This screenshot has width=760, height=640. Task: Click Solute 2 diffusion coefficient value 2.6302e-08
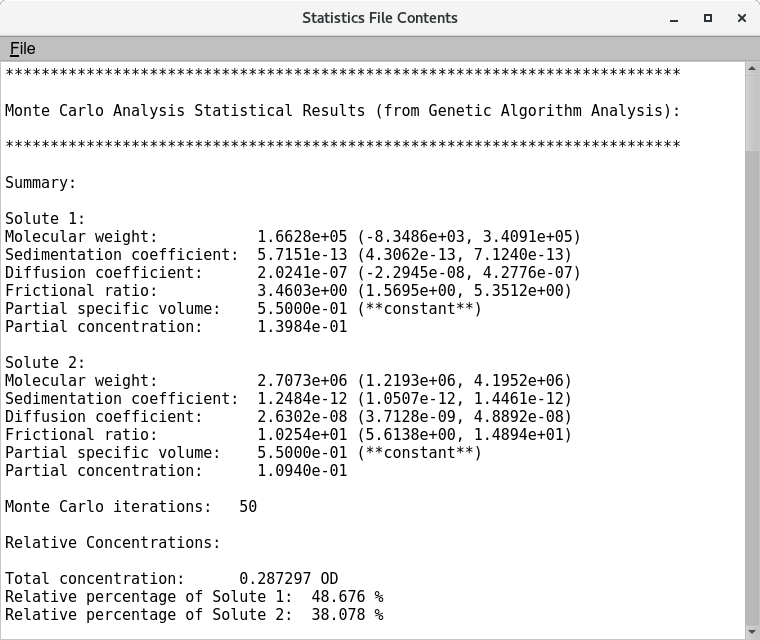pos(302,417)
